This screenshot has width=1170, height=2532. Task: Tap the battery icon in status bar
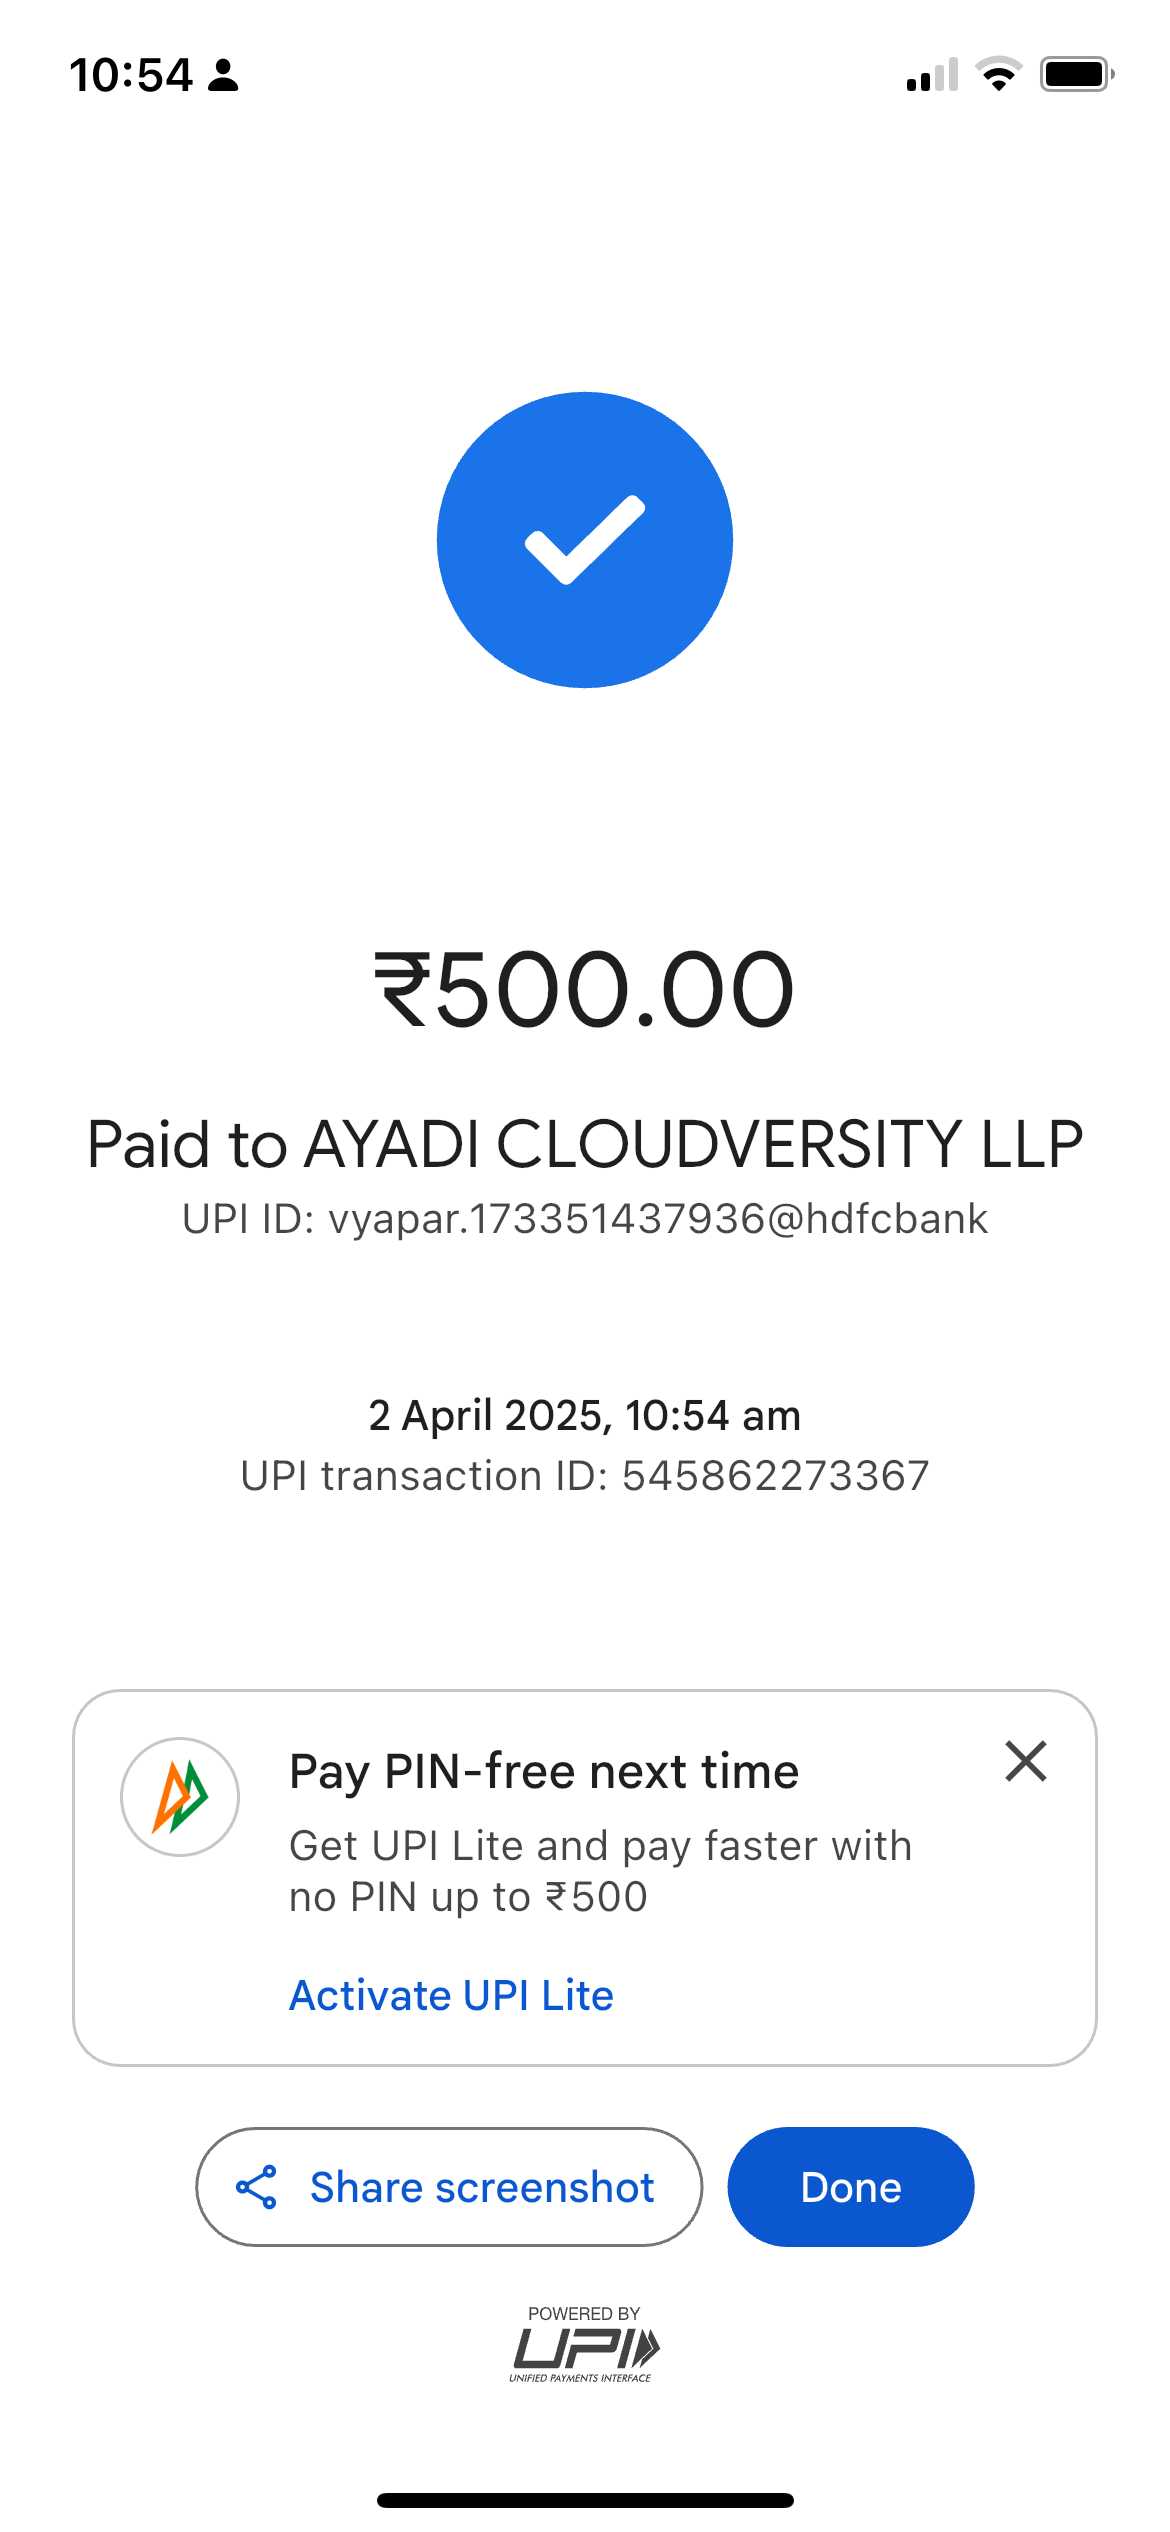pyautogui.click(x=1076, y=75)
